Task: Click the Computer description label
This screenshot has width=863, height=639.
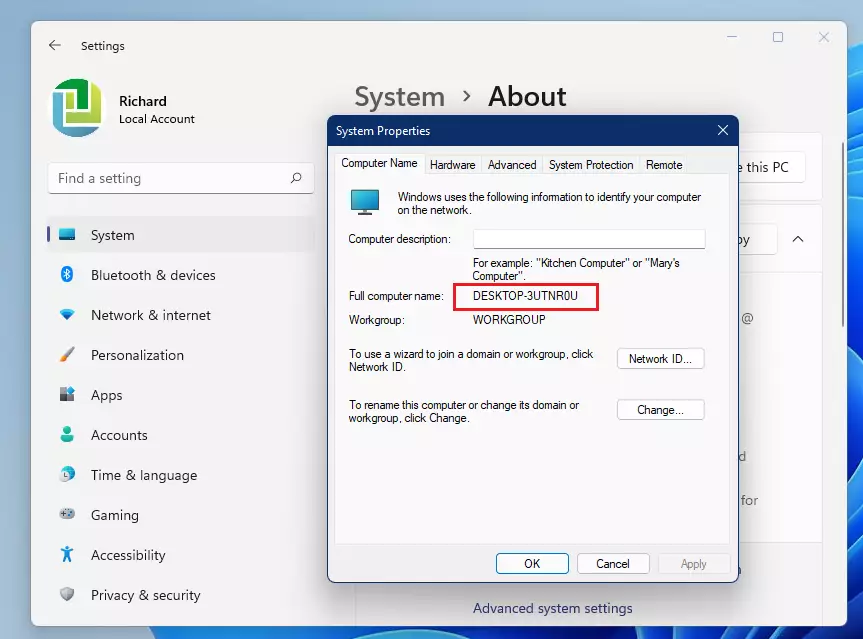Action: click(399, 239)
